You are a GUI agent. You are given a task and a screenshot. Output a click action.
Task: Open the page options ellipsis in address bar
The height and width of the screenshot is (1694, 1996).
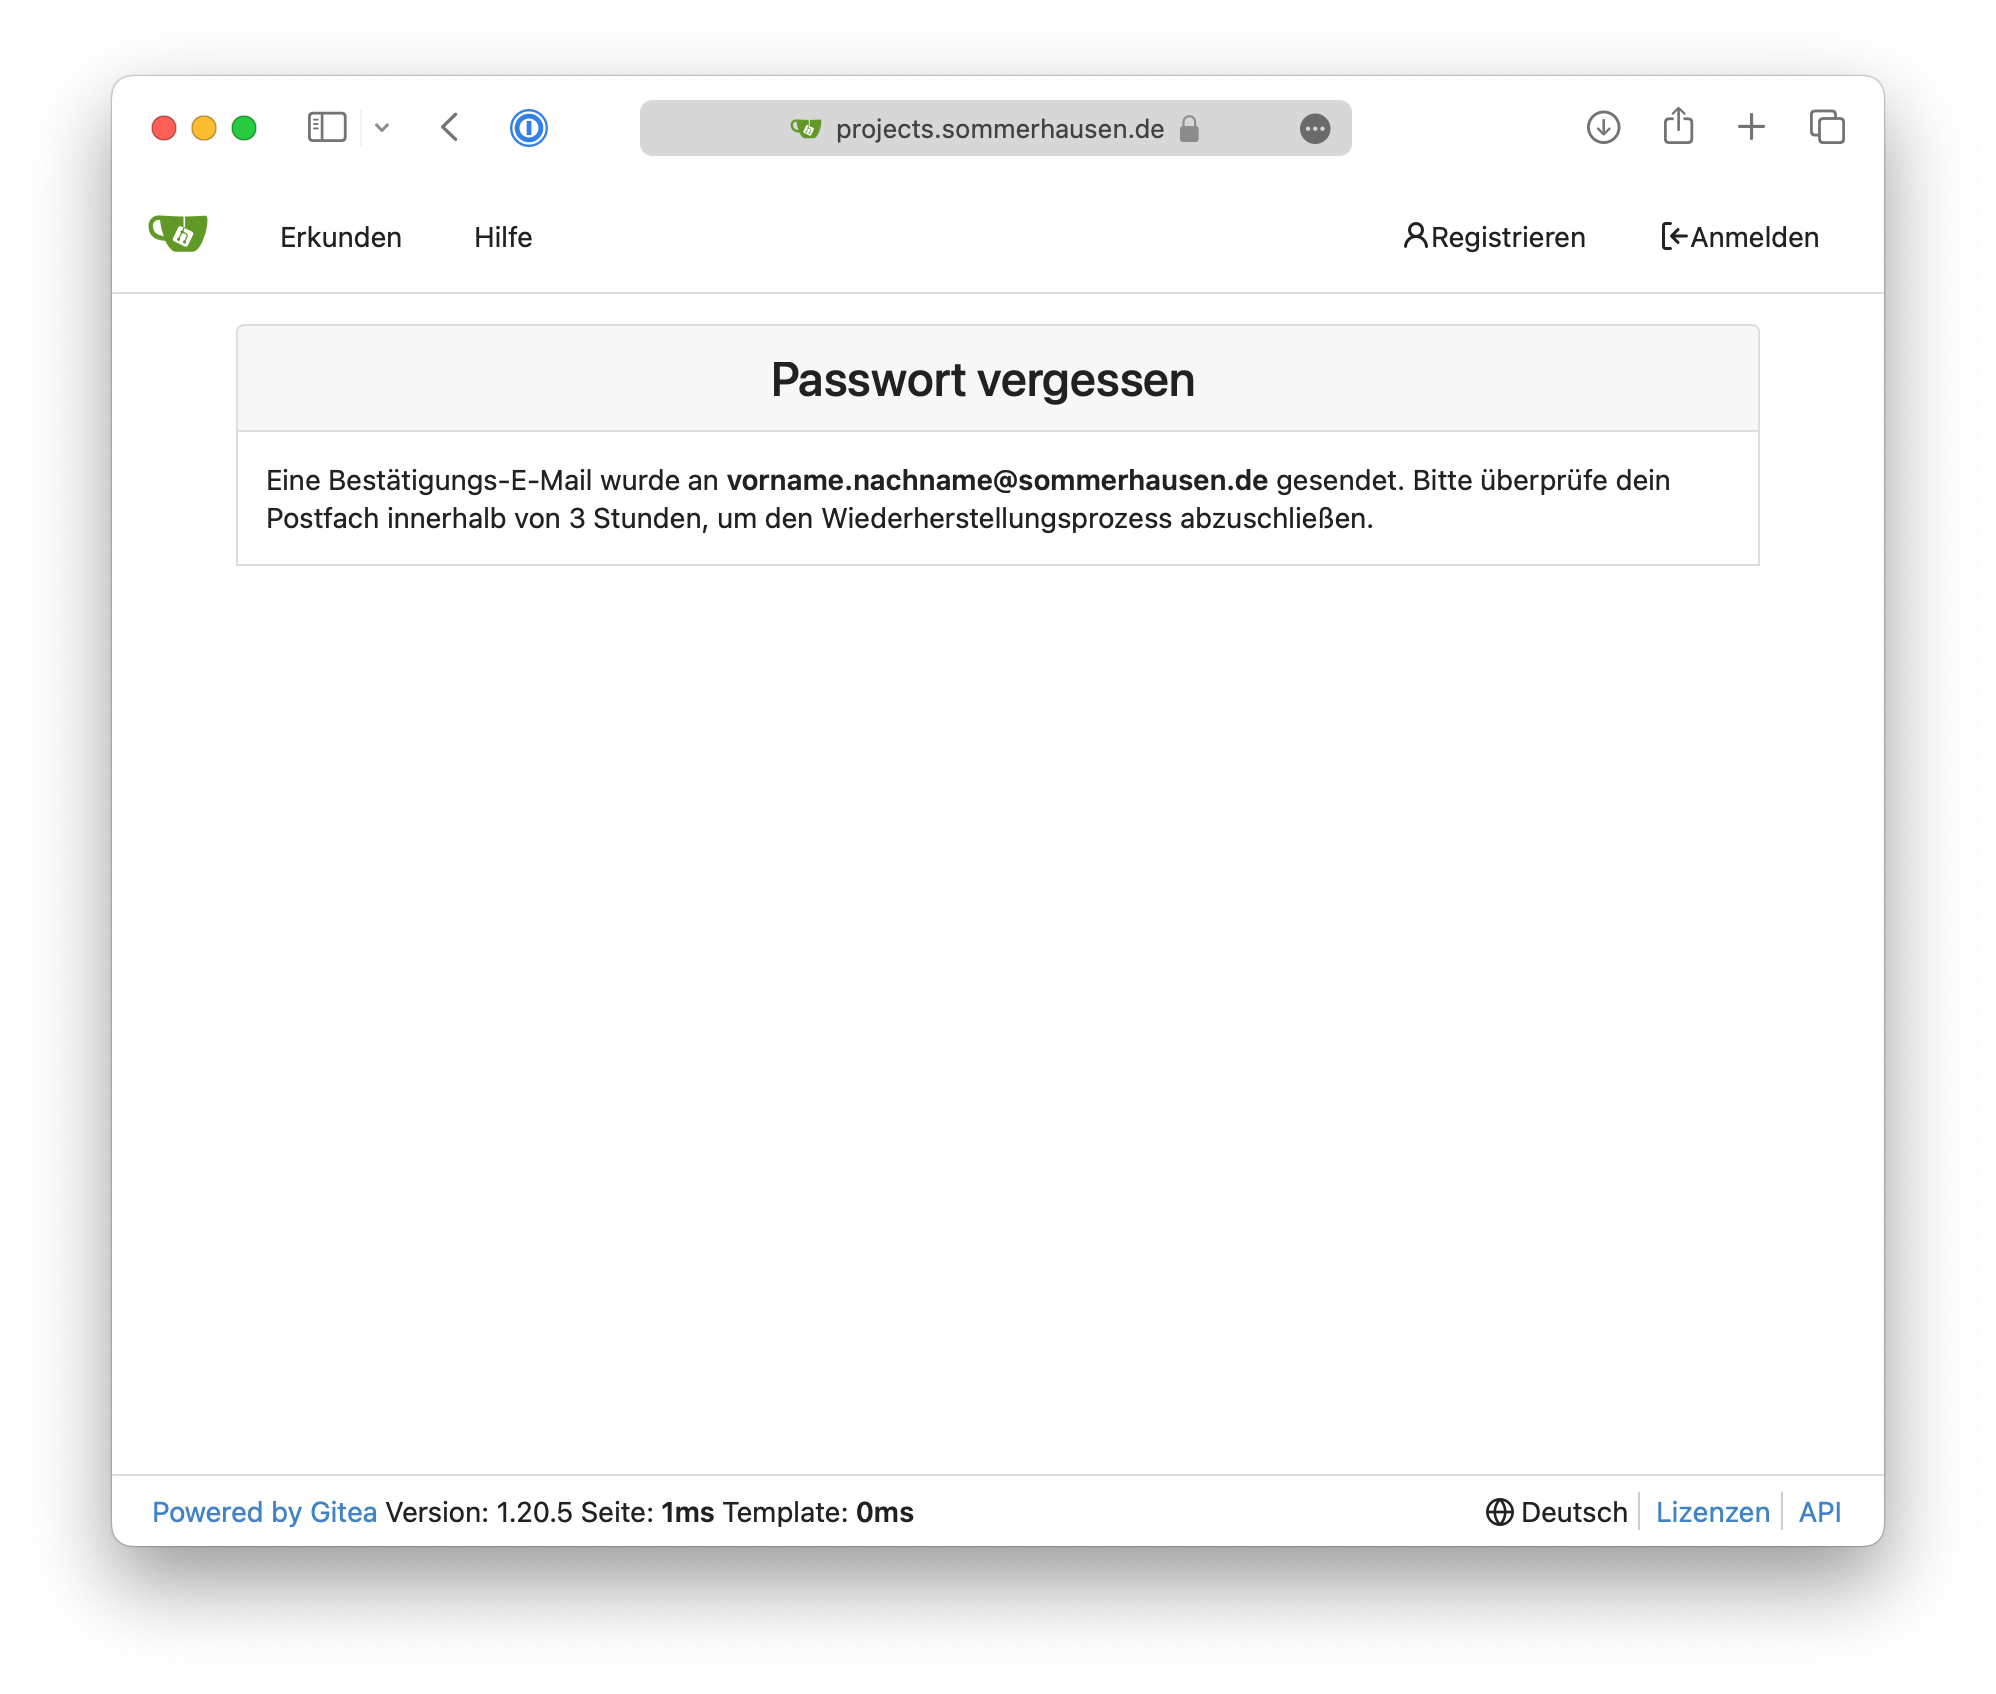tap(1315, 129)
